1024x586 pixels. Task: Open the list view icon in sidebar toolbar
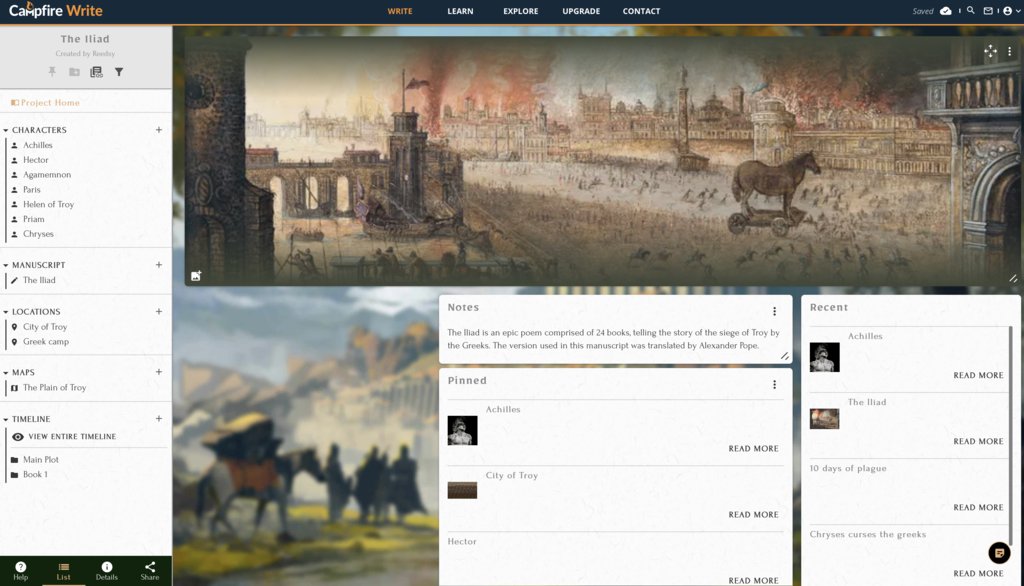click(96, 72)
